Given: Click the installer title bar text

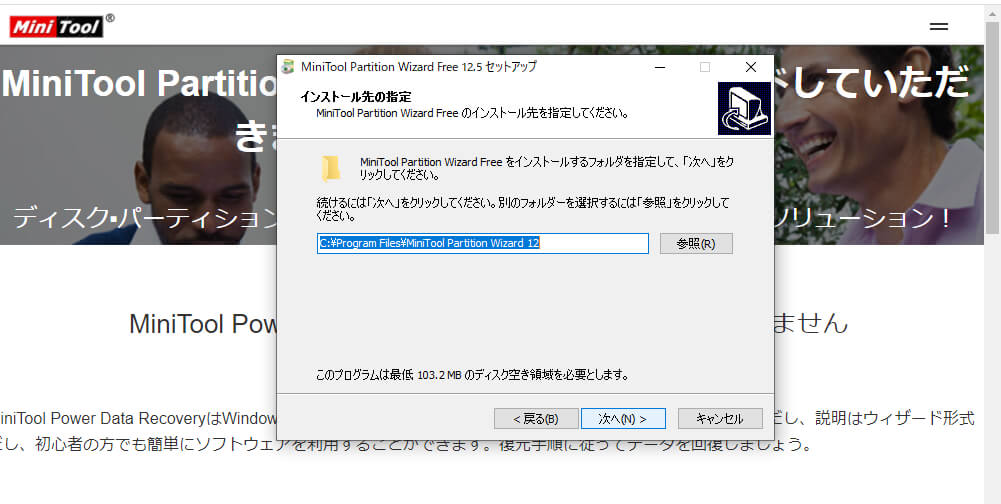Looking at the screenshot, I should pyautogui.click(x=419, y=67).
